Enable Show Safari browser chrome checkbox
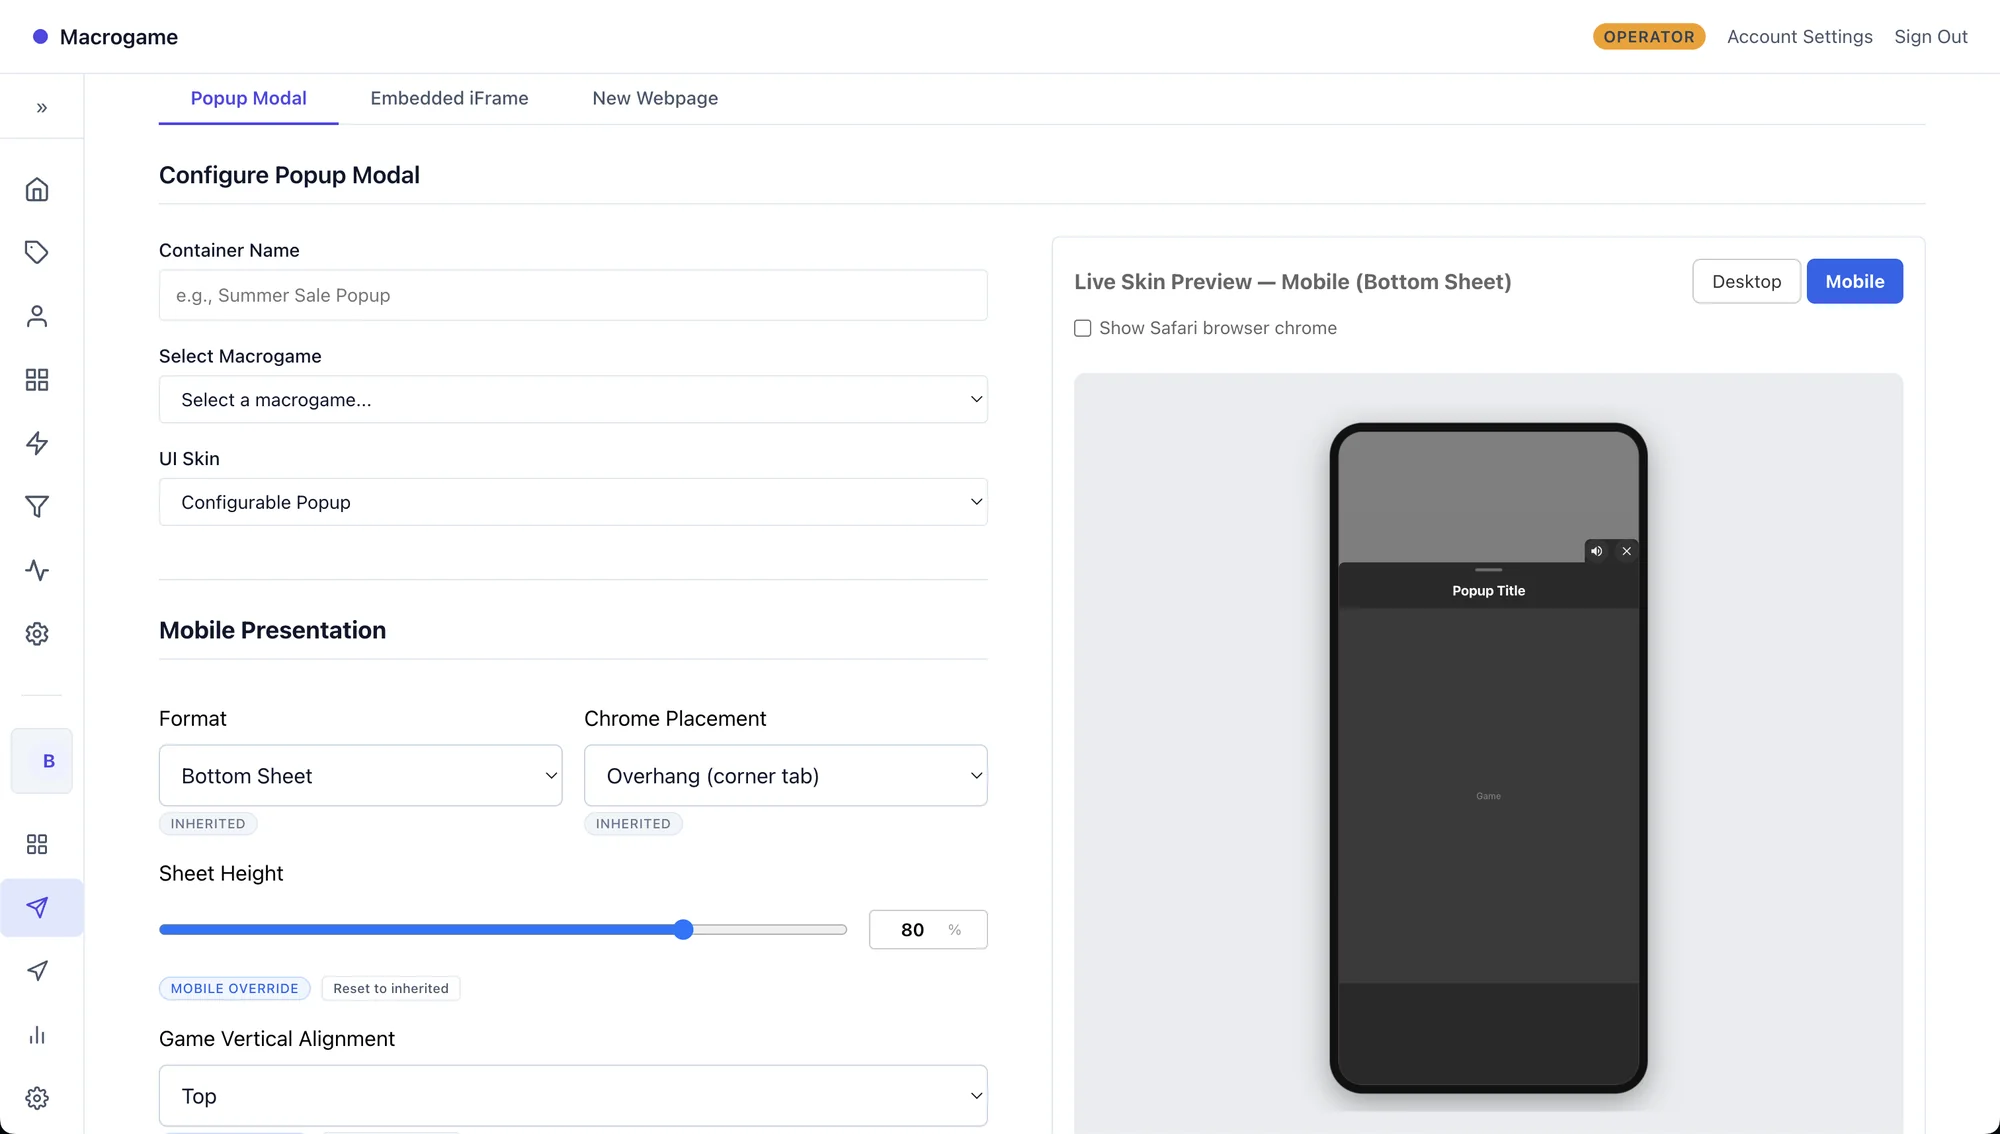This screenshot has height=1134, width=2000. click(1082, 328)
